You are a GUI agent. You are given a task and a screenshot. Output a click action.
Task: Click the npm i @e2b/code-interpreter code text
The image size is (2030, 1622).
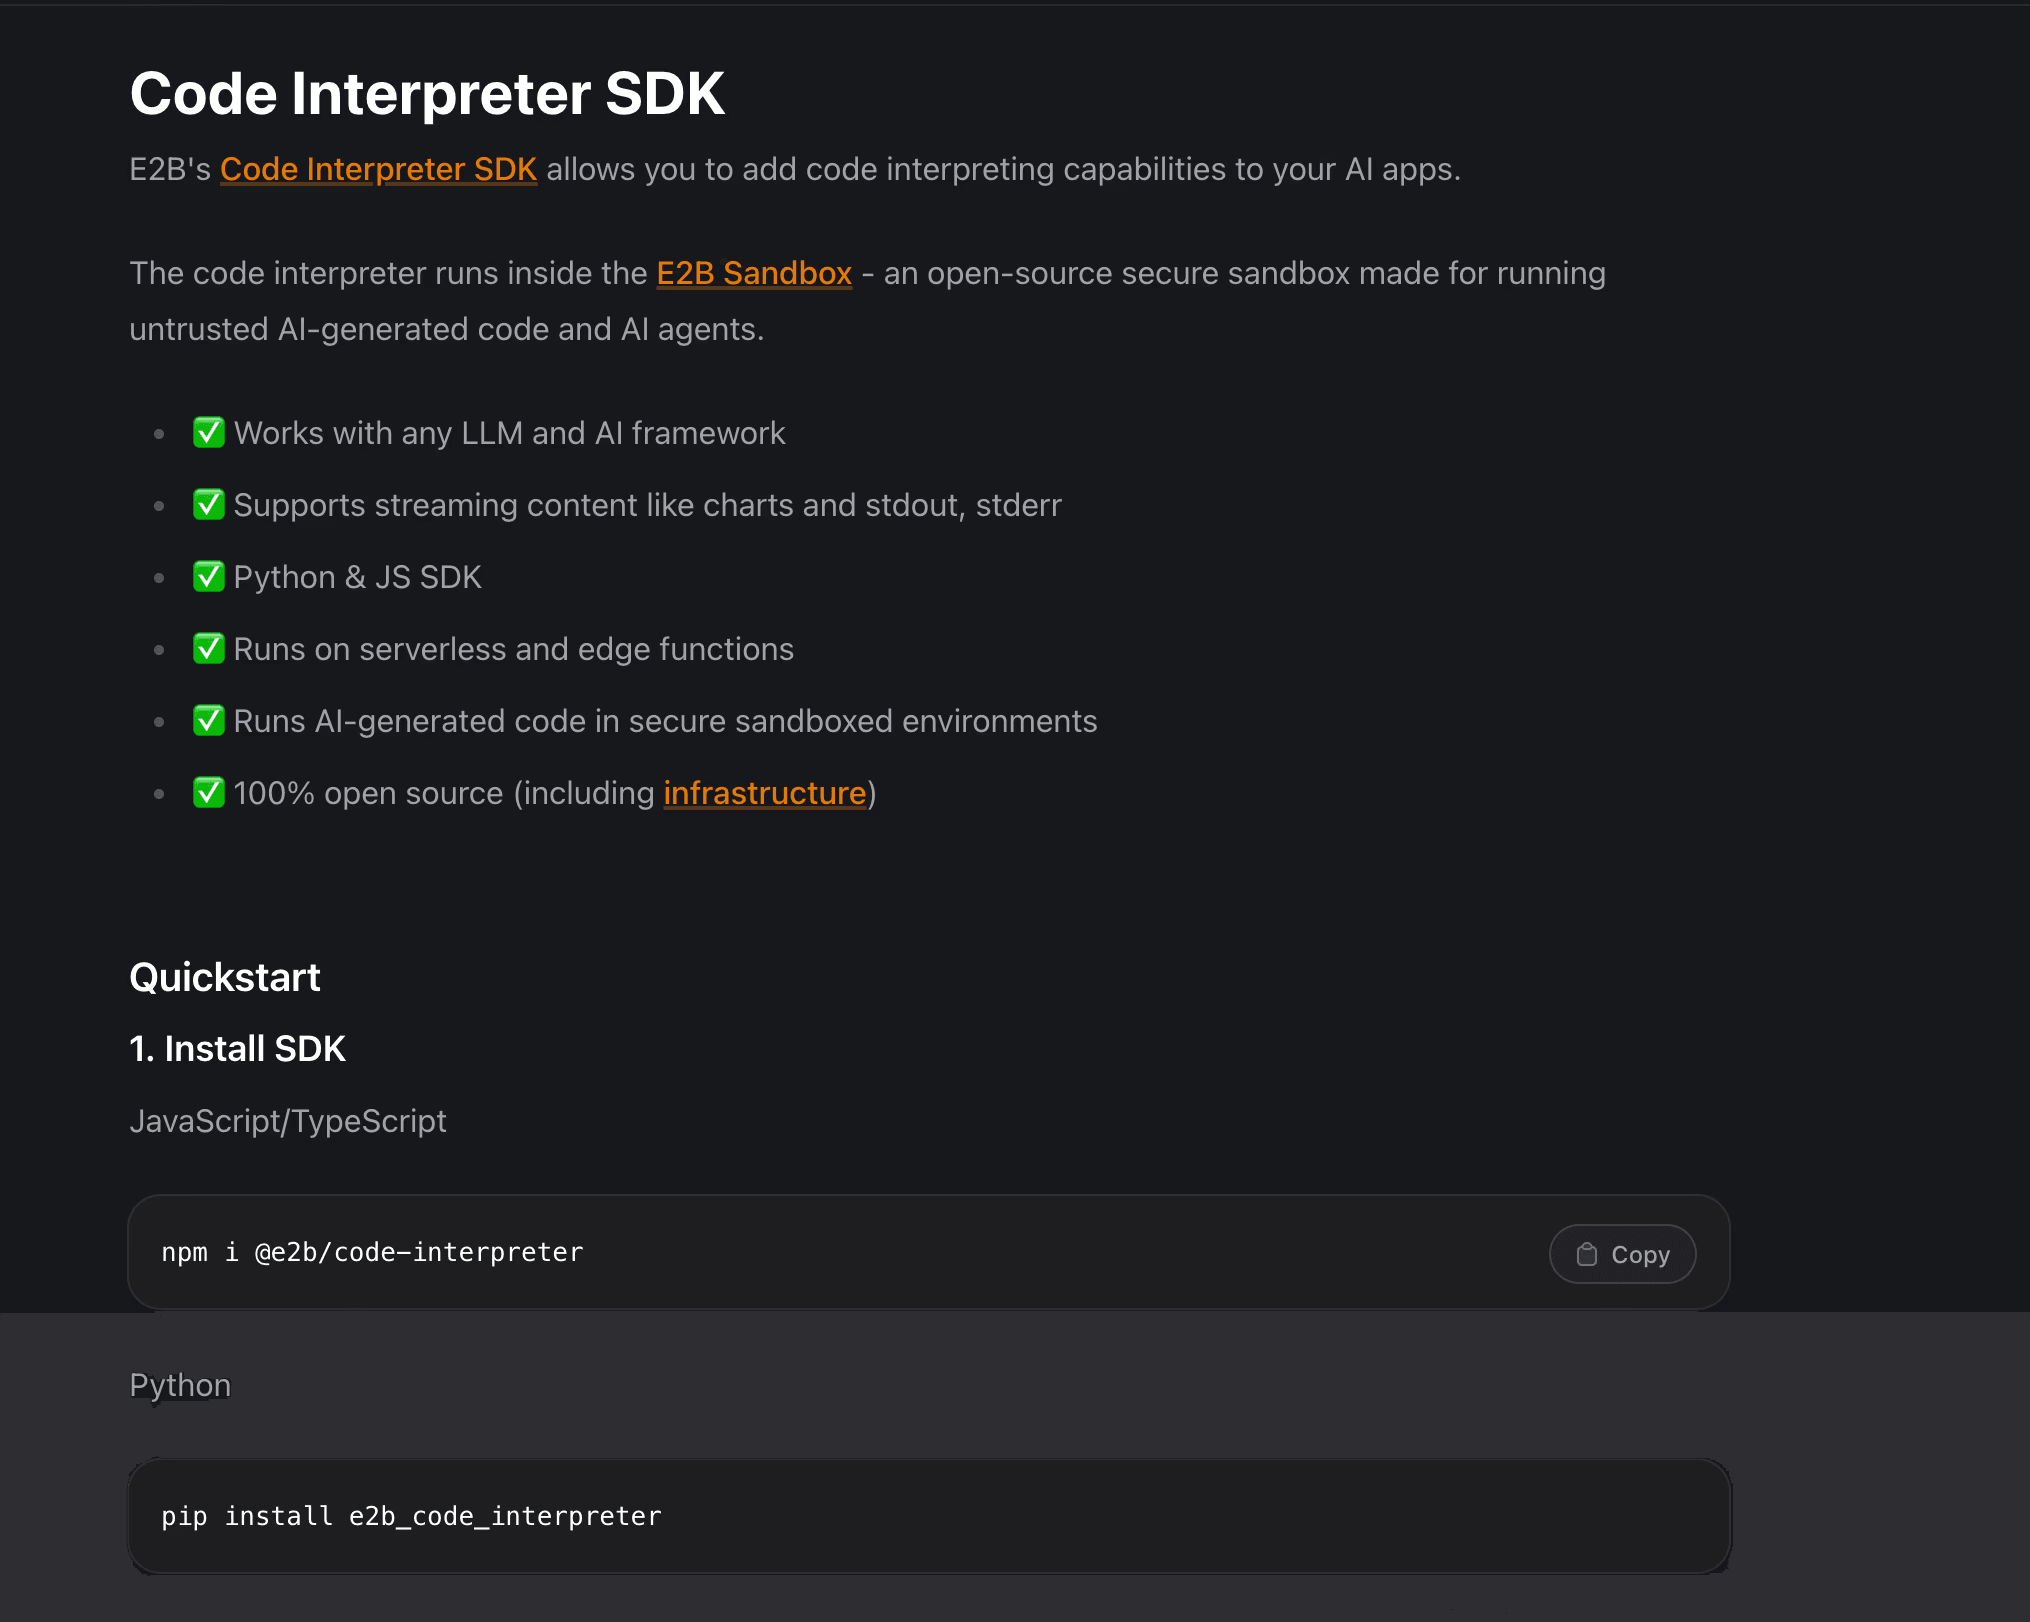click(x=372, y=1252)
